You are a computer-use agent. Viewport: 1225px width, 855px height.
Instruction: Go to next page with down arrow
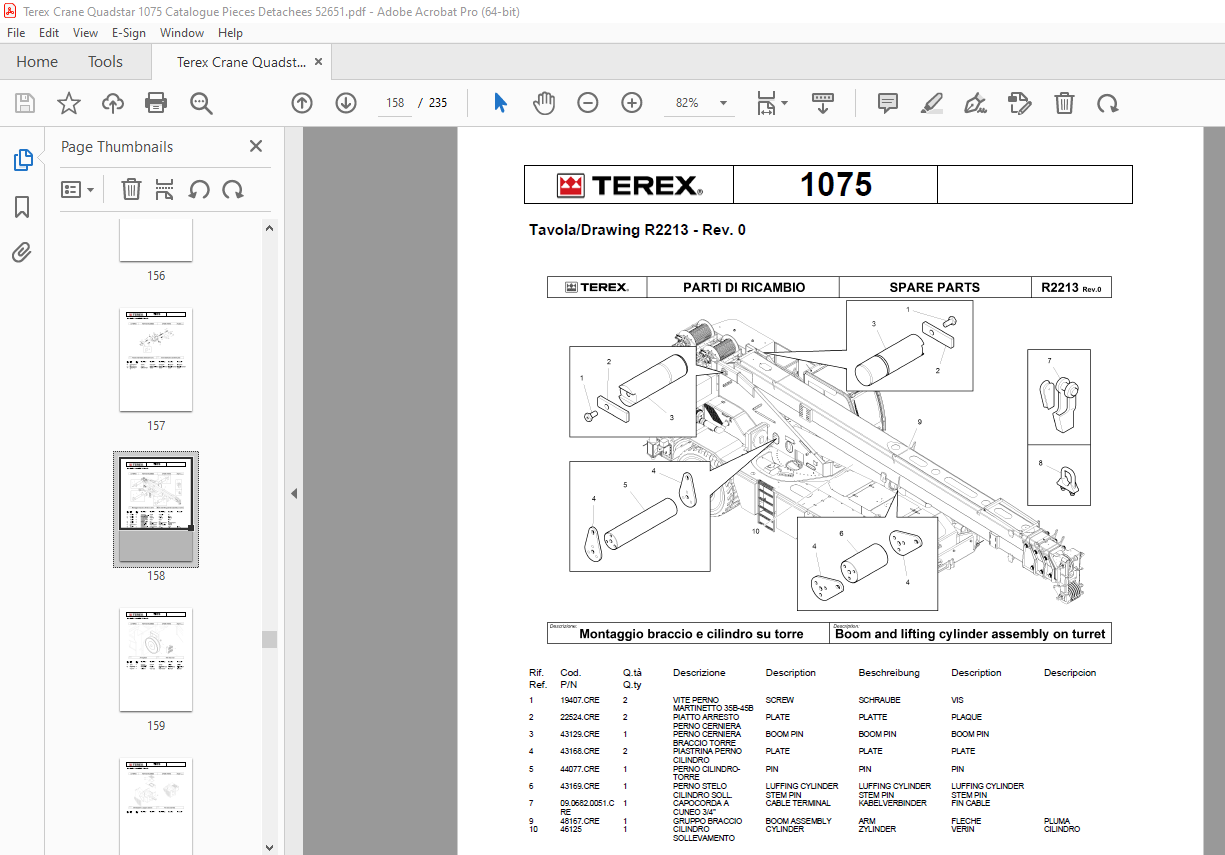pyautogui.click(x=346, y=103)
